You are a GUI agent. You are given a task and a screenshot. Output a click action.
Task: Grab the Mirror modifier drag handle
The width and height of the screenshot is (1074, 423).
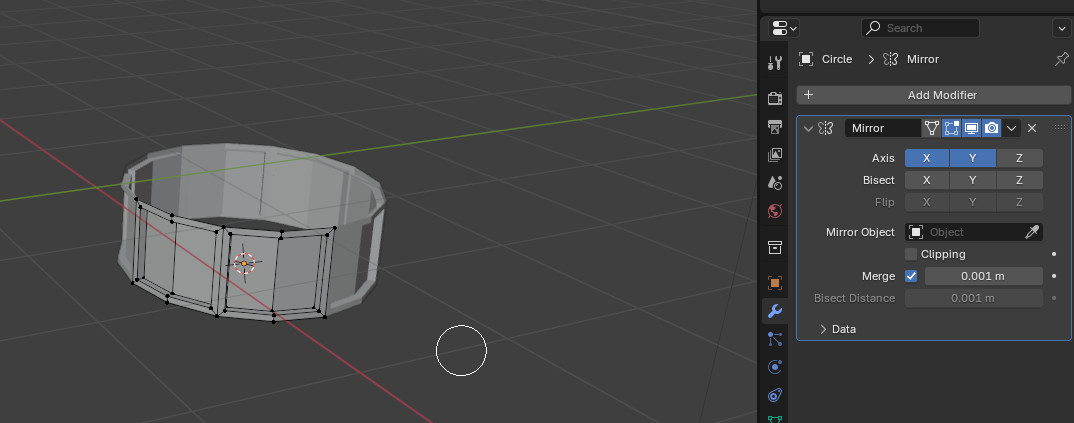1060,128
